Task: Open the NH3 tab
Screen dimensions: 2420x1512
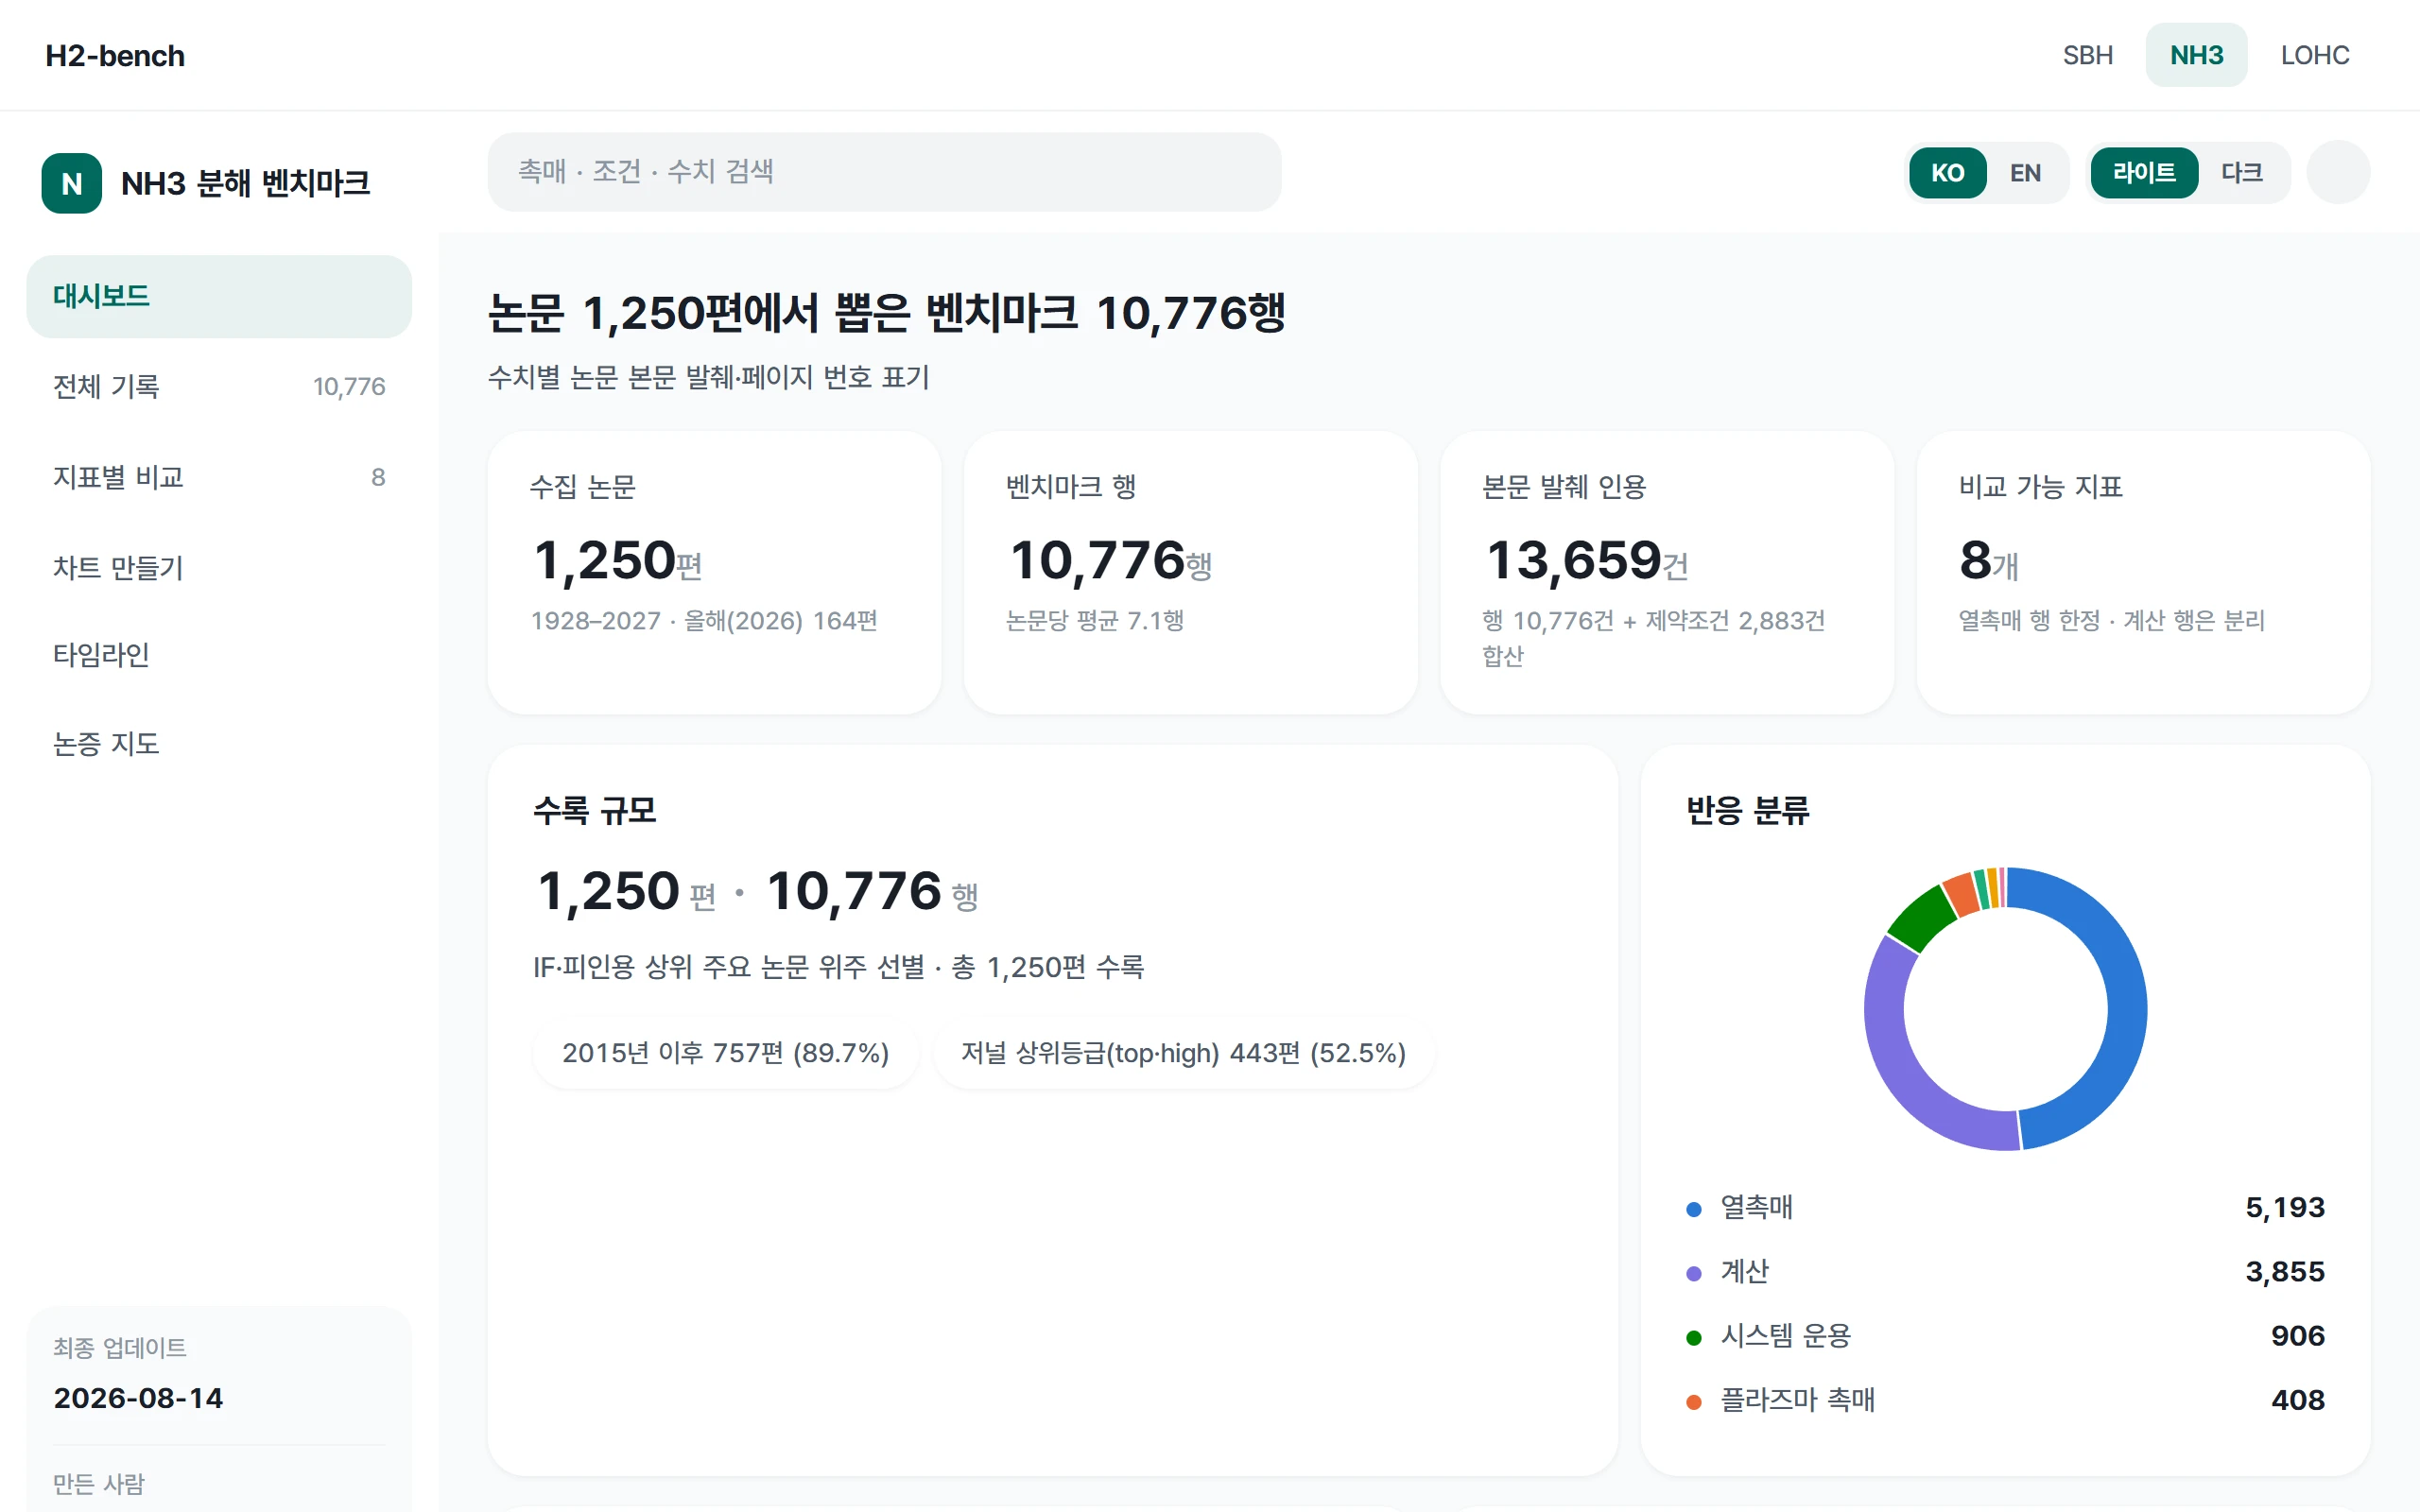Action: 2196,55
